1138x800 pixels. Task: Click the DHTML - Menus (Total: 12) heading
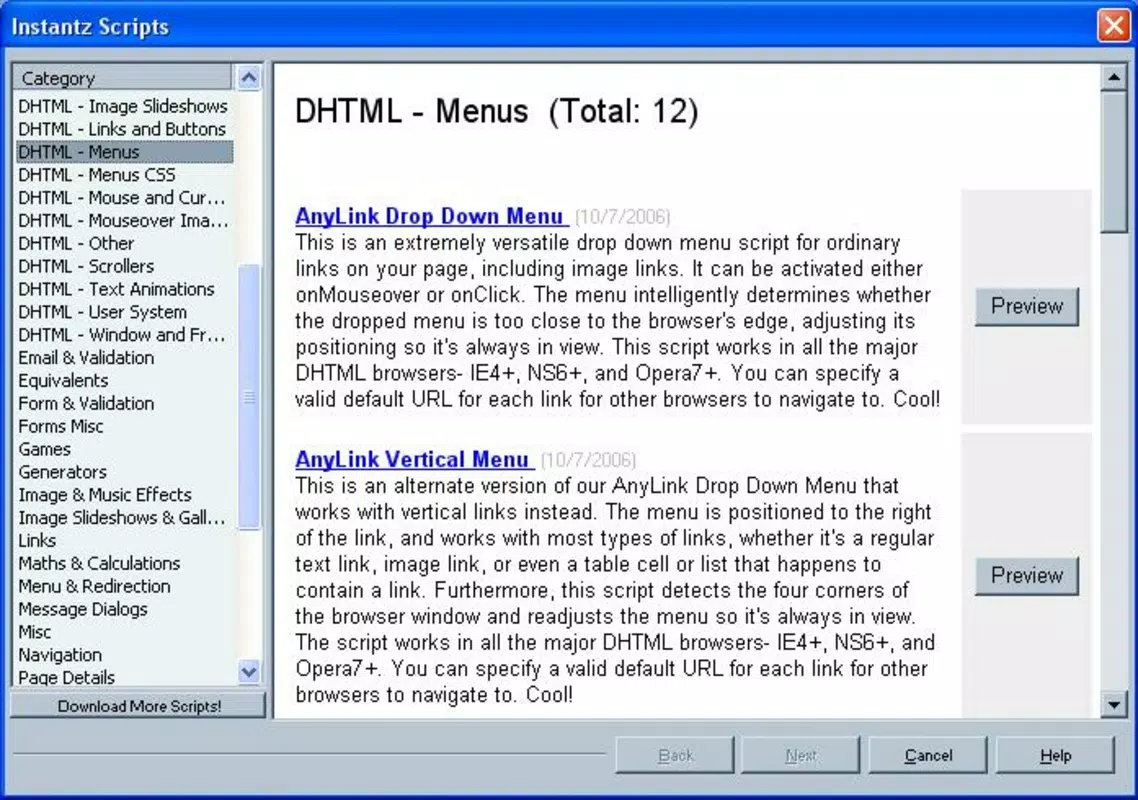click(x=496, y=112)
